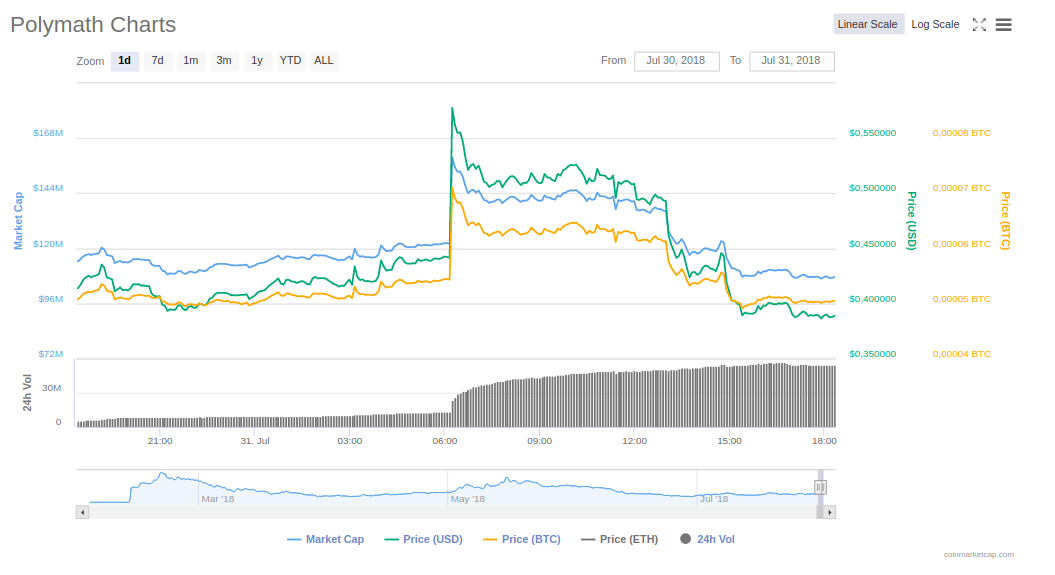1055x575 pixels.
Task: Click the $96M axis label
Action: pos(50,299)
